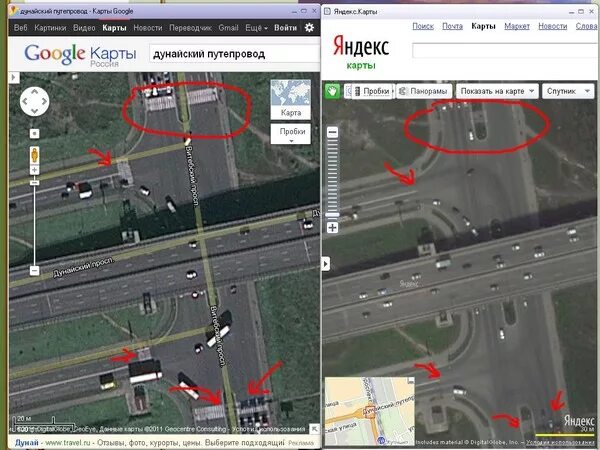Expand the Yandex left side panel arrow

click(326, 264)
